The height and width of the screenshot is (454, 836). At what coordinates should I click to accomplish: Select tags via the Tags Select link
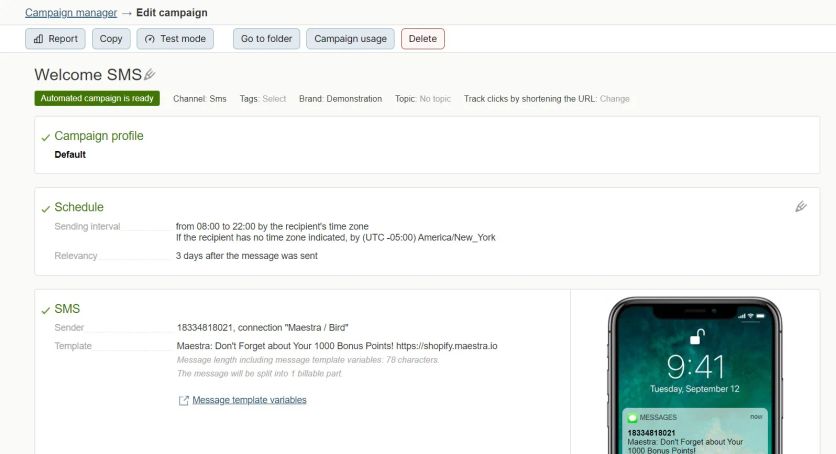[x=274, y=99]
